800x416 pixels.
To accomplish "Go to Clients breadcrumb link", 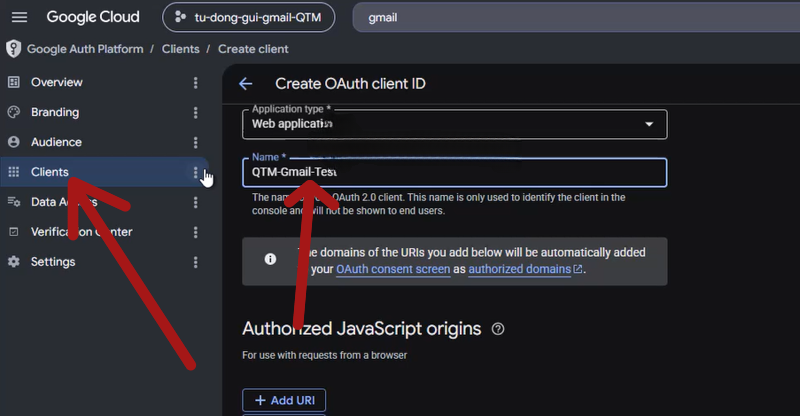I will tap(181, 49).
